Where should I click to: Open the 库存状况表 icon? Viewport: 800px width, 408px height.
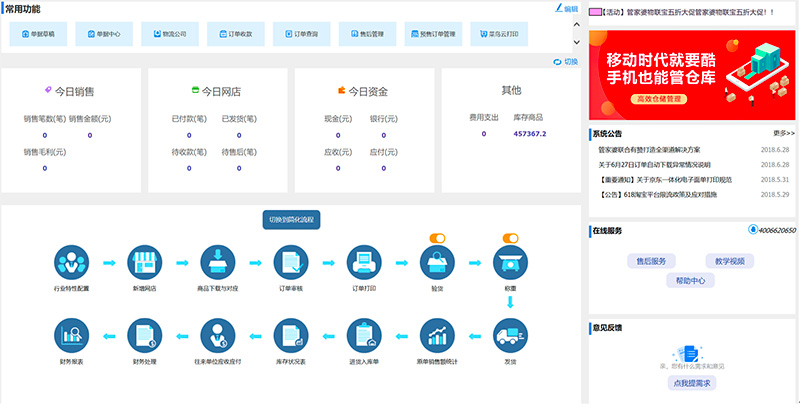pos(291,336)
